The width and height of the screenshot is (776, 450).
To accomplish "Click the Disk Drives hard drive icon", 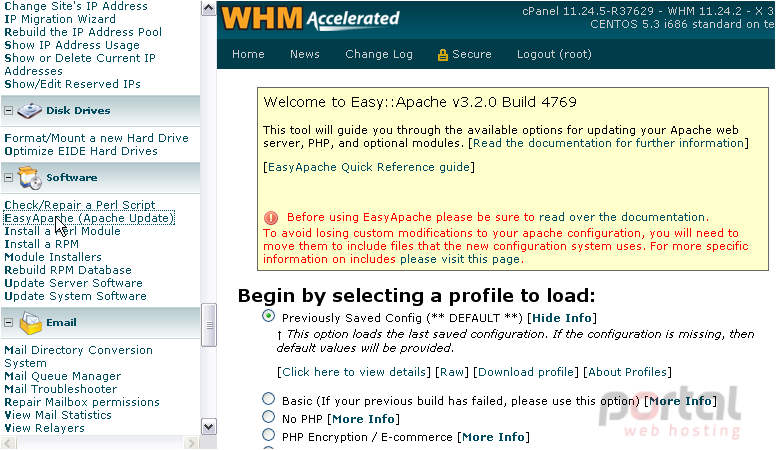I will (29, 111).
